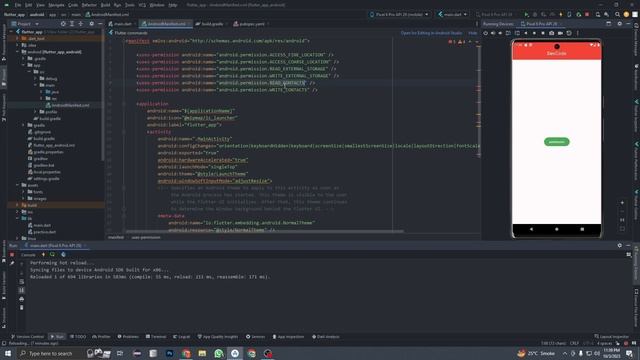This screenshot has height=360, width=640.
Task: Click manifest breadcrumb at editor bottom
Action: pyautogui.click(x=116, y=237)
